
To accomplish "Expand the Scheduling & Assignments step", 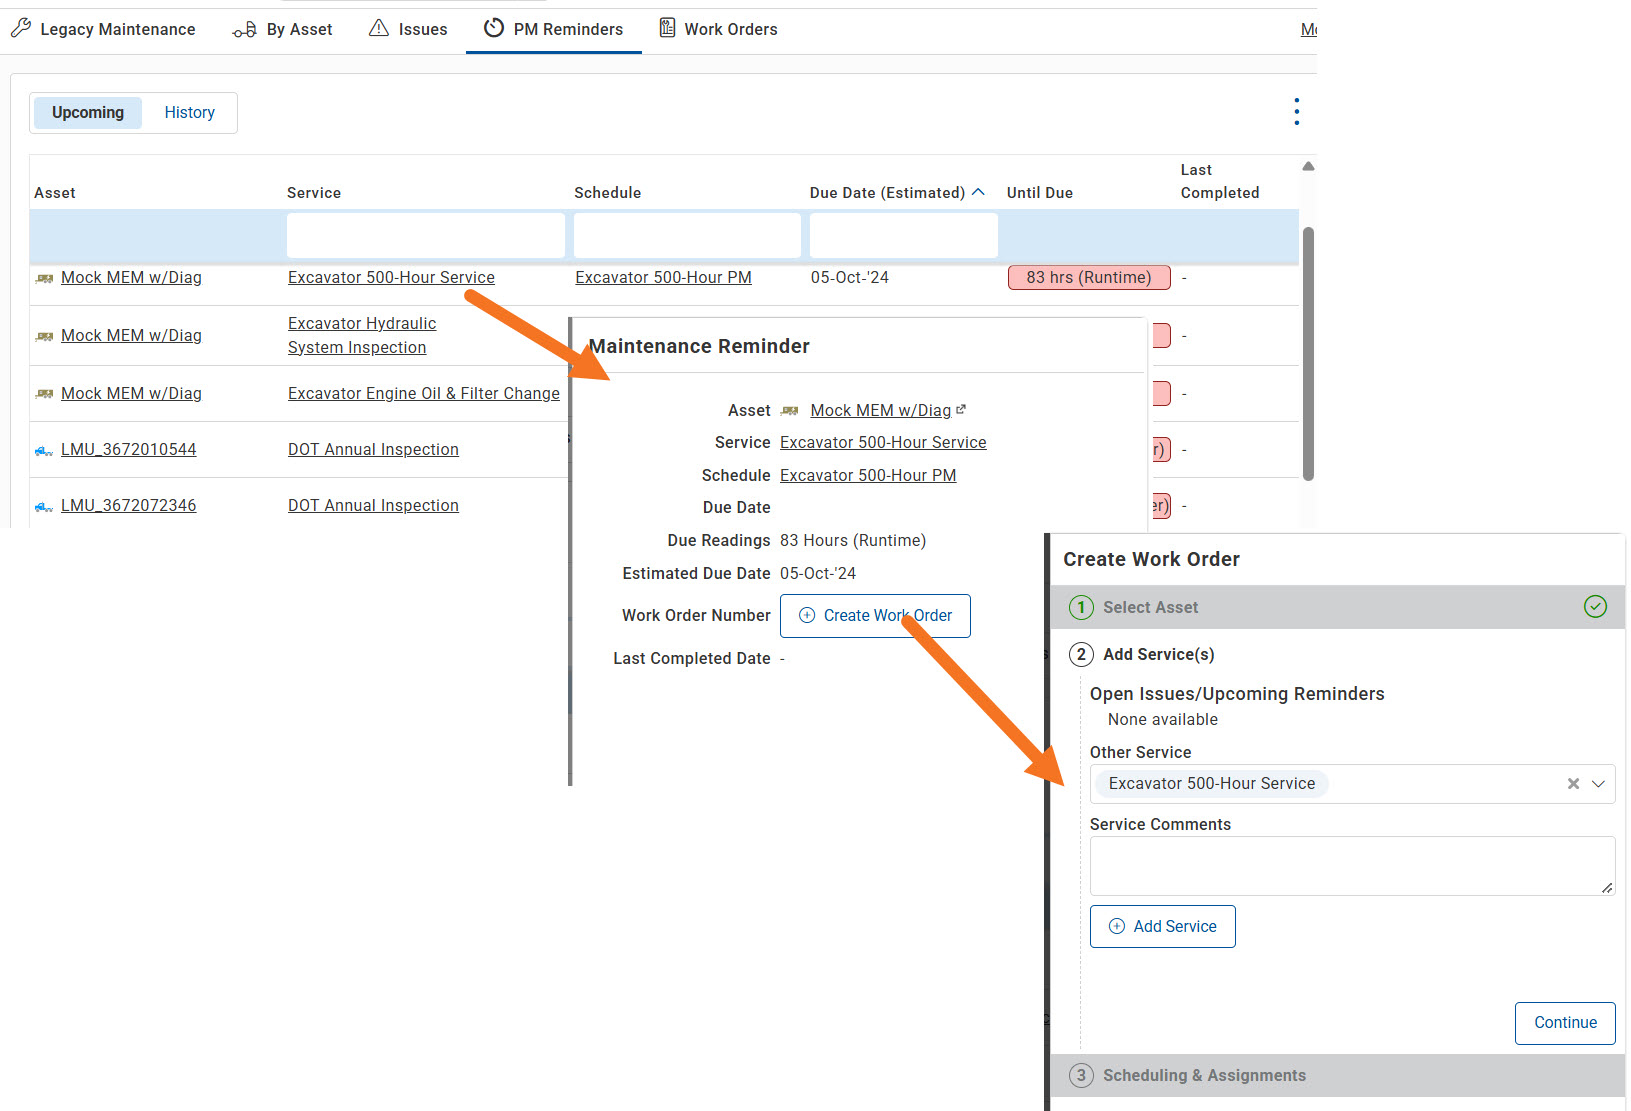I will [1337, 1076].
